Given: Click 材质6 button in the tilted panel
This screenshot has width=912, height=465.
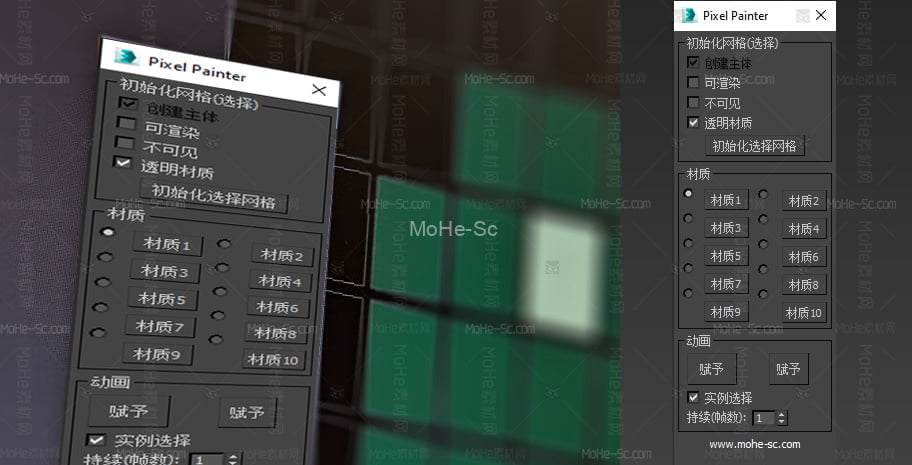Looking at the screenshot, I should pos(278,308).
